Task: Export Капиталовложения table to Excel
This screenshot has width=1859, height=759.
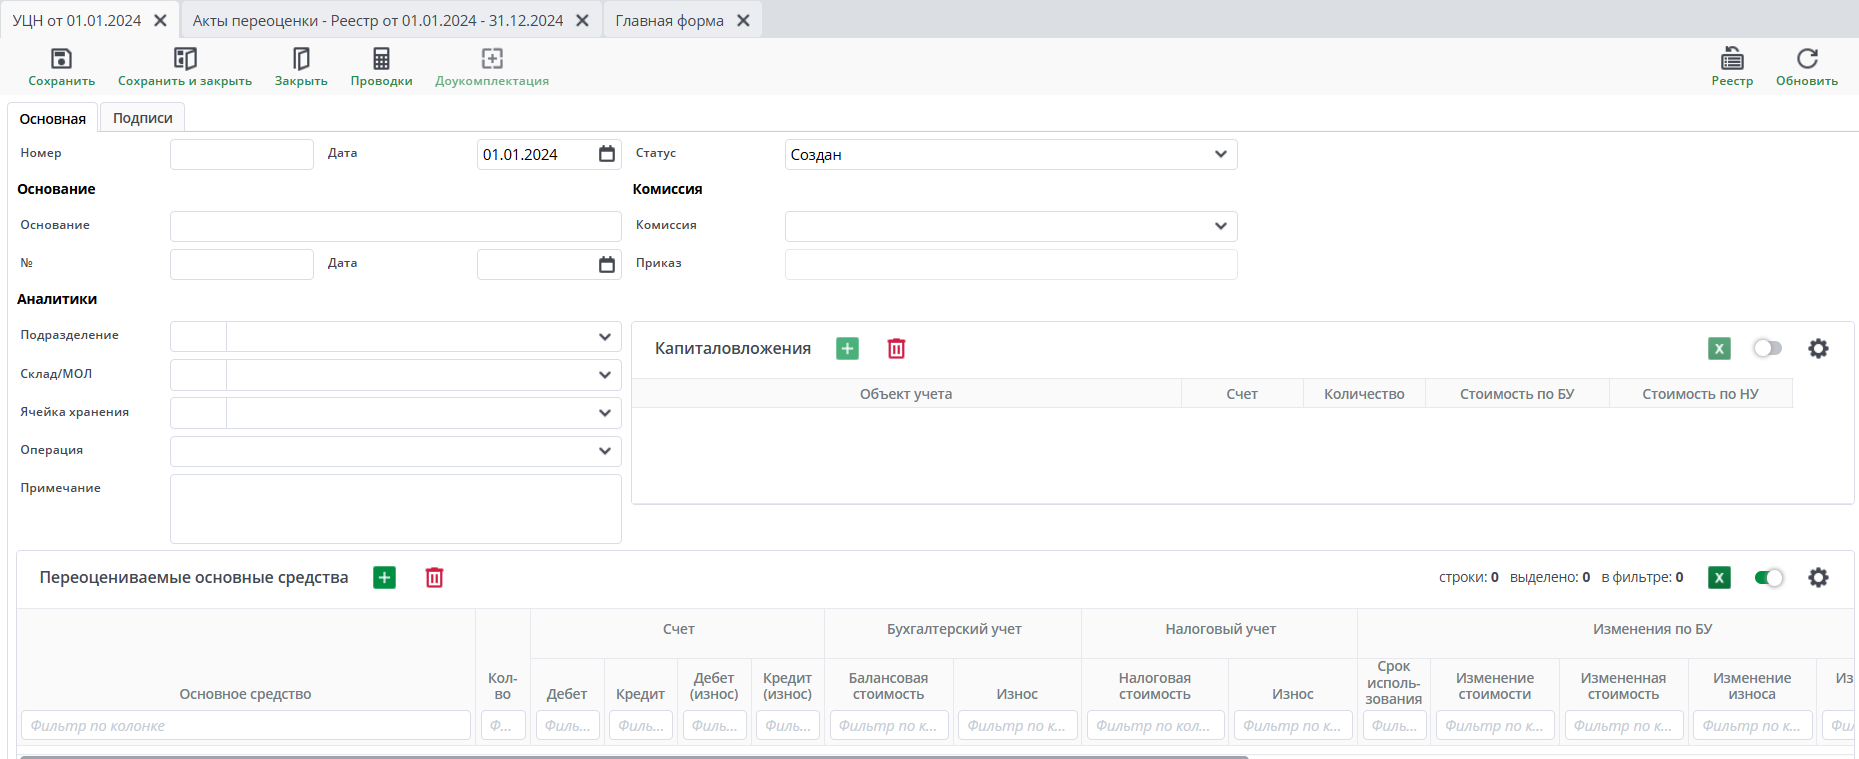Action: (x=1718, y=348)
